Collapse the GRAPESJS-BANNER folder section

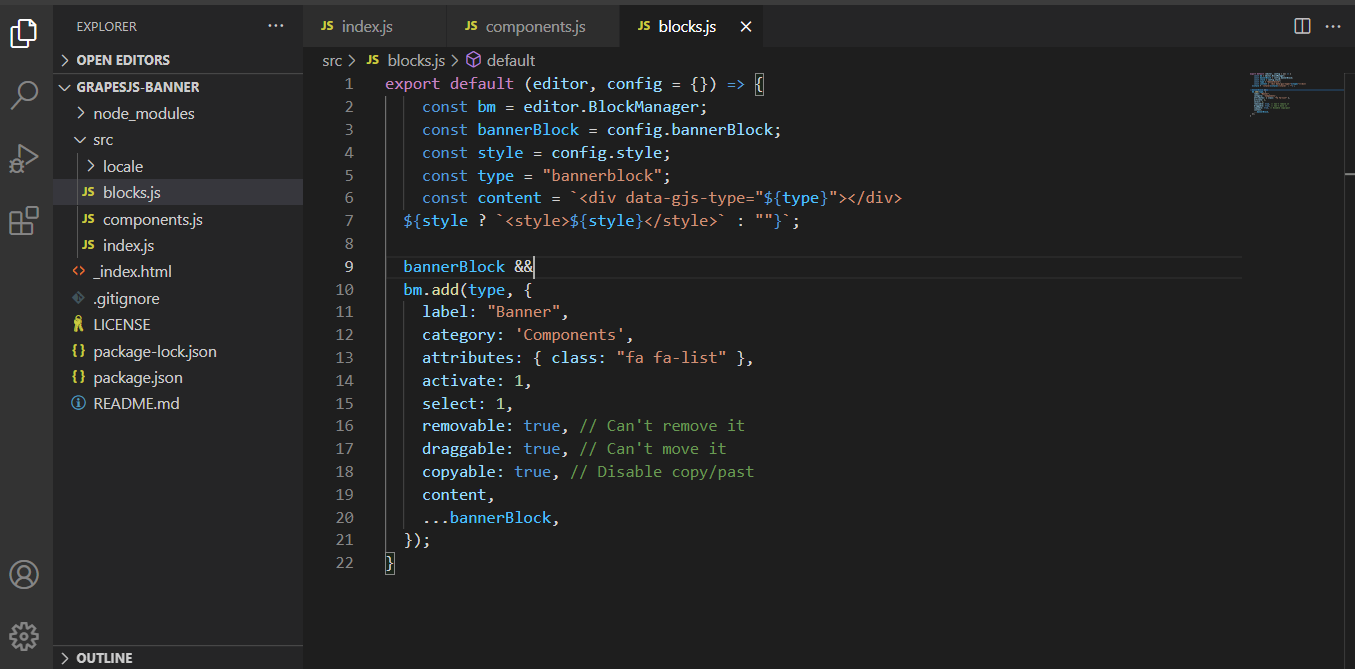pyautogui.click(x=178, y=87)
